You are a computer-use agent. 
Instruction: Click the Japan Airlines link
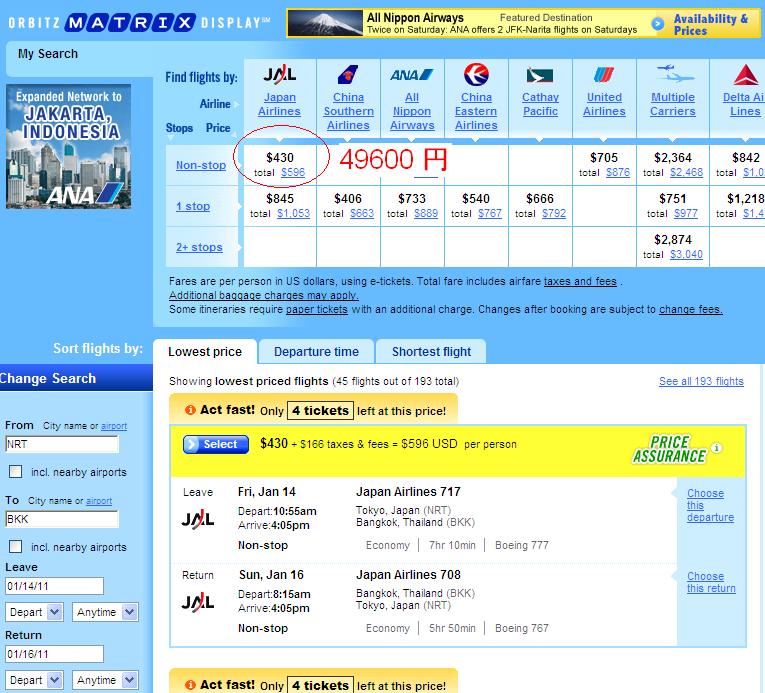280,104
